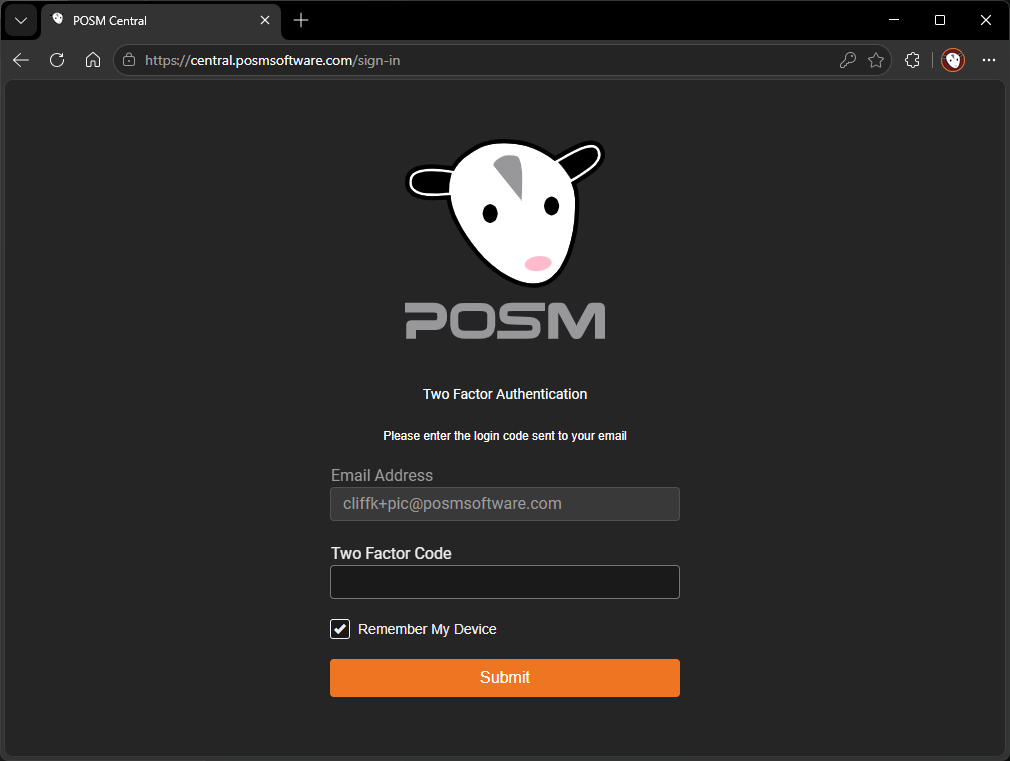
Task: Close the POSM Central tab
Action: tap(265, 21)
